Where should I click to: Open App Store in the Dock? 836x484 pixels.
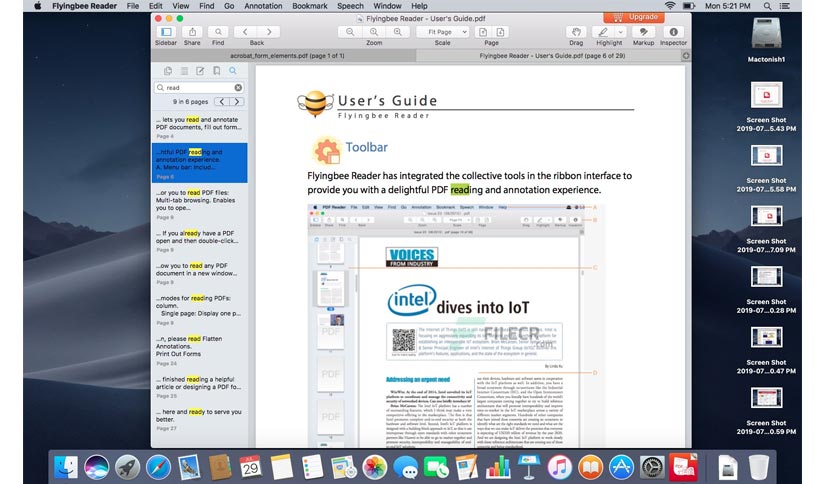click(x=622, y=467)
